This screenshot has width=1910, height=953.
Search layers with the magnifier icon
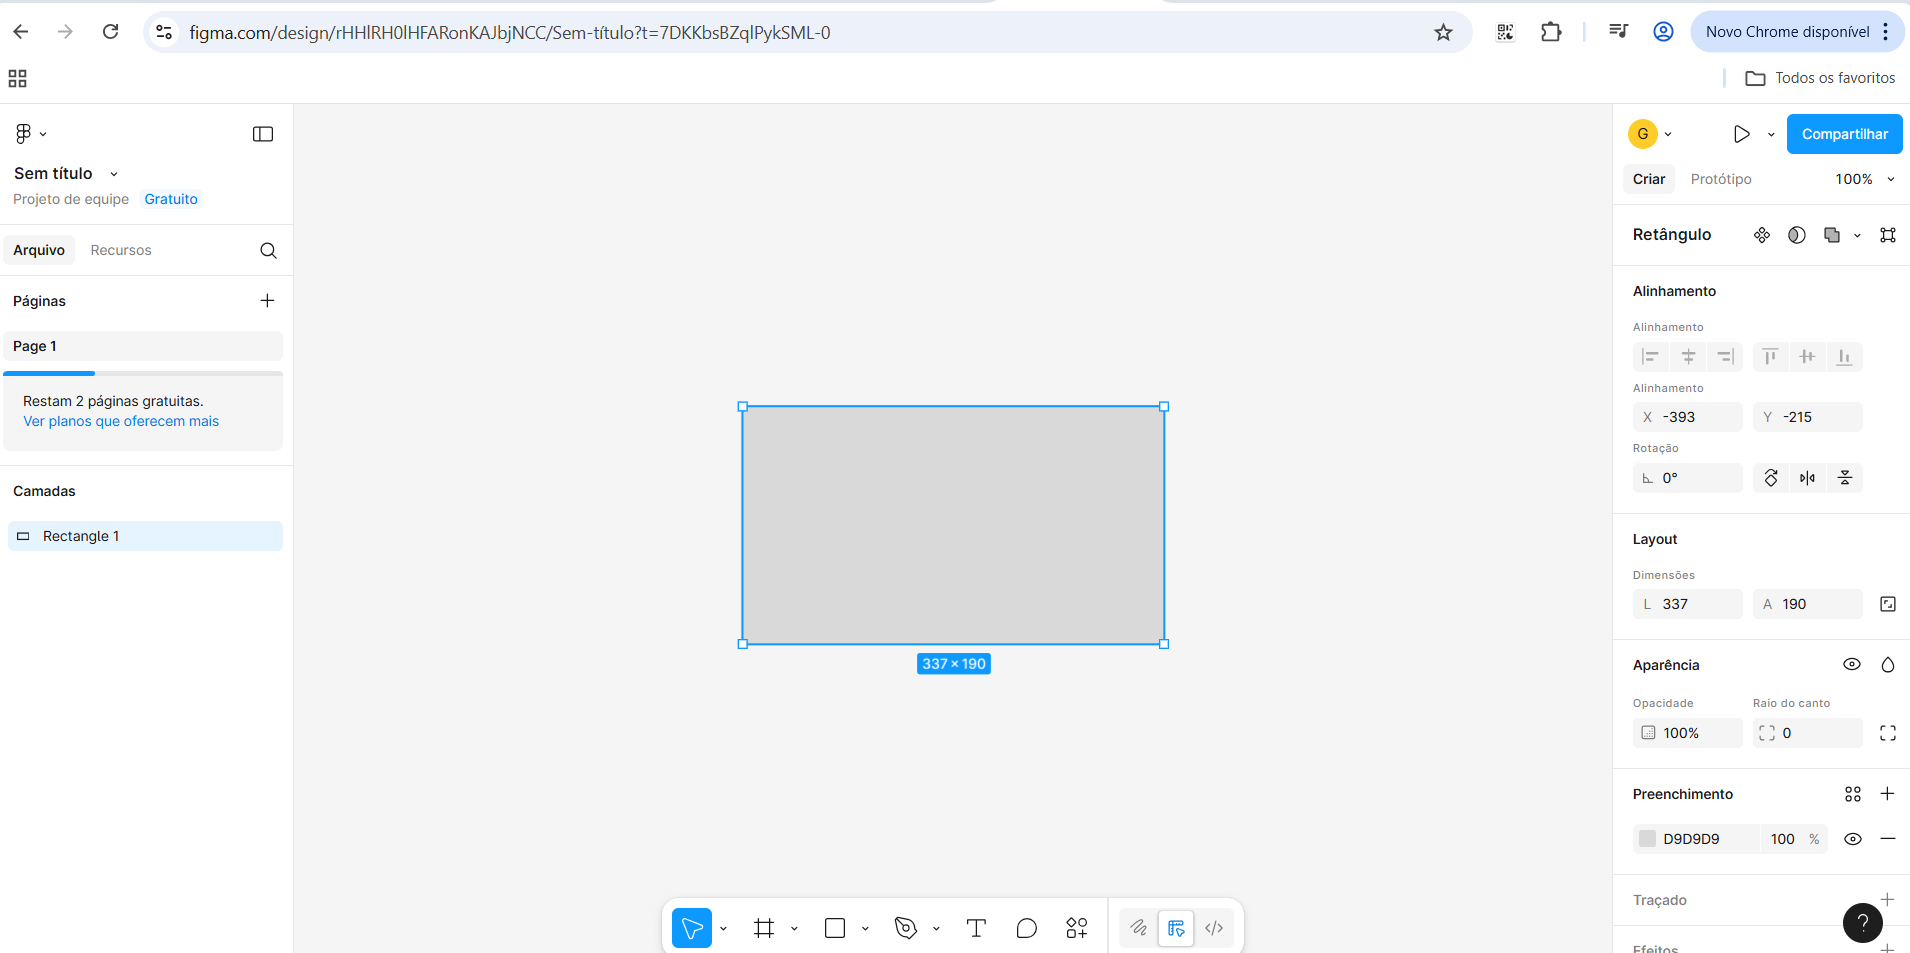pos(268,250)
